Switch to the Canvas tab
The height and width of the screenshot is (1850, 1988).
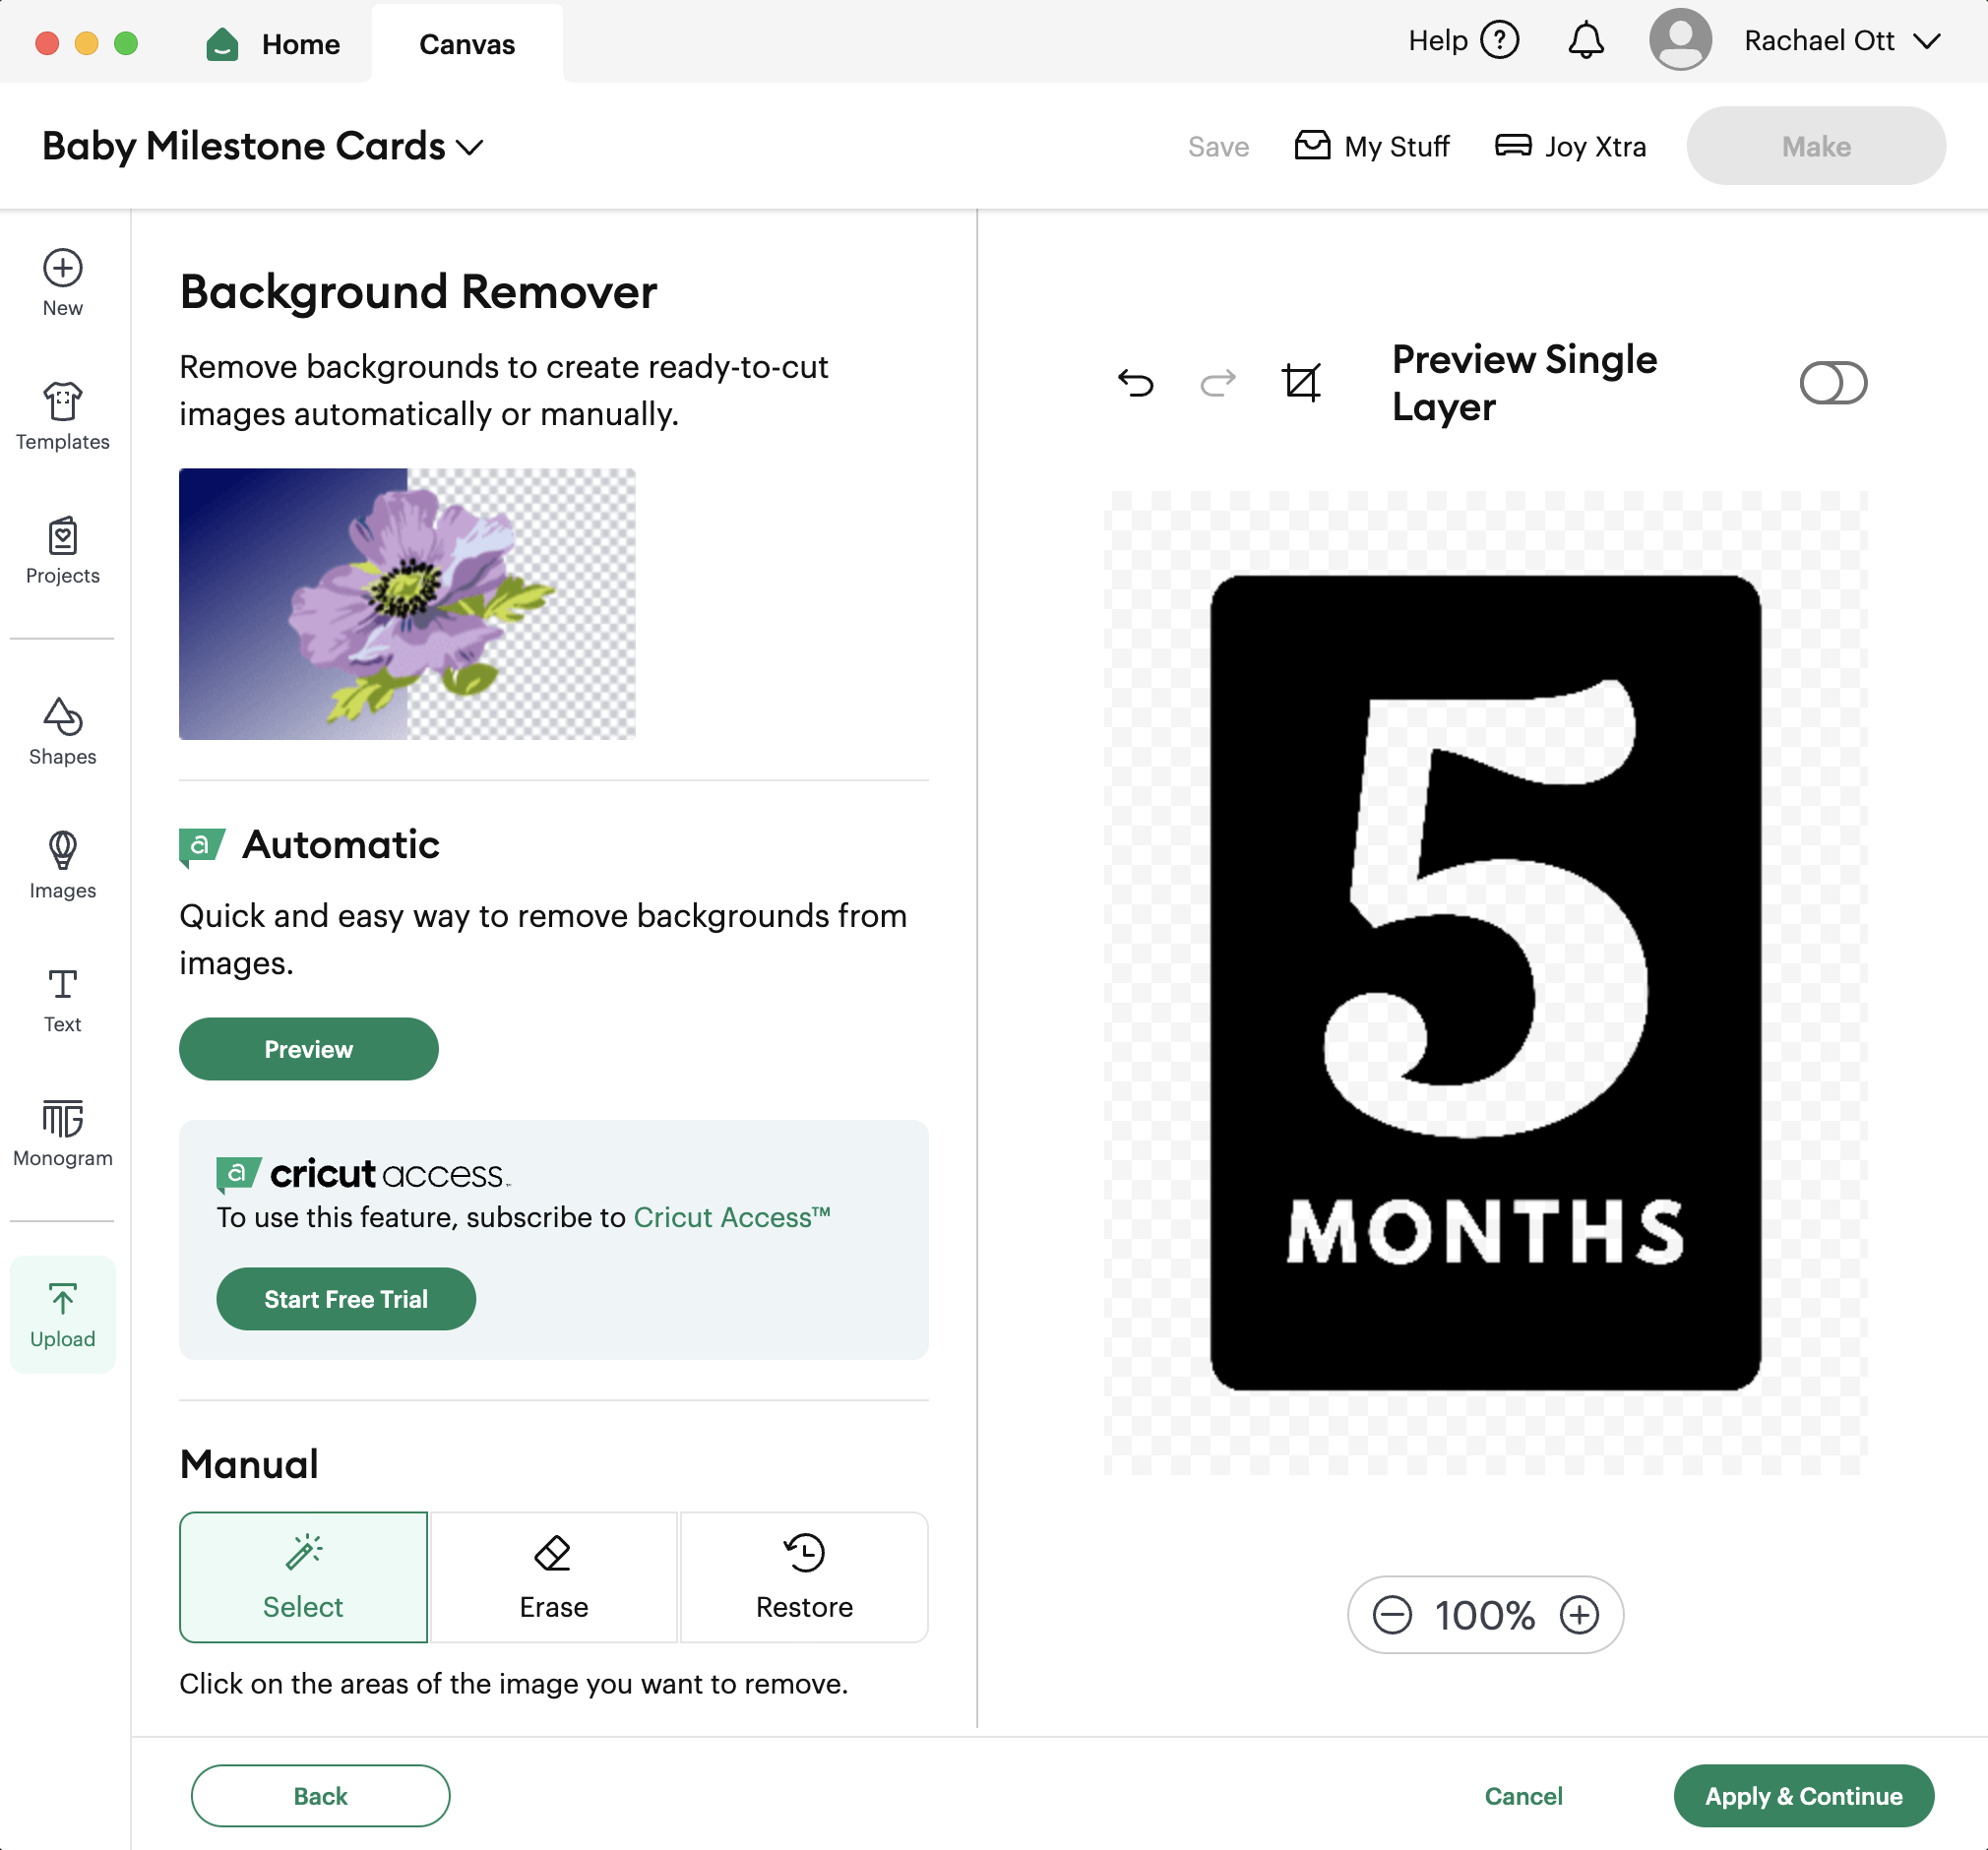(x=467, y=44)
